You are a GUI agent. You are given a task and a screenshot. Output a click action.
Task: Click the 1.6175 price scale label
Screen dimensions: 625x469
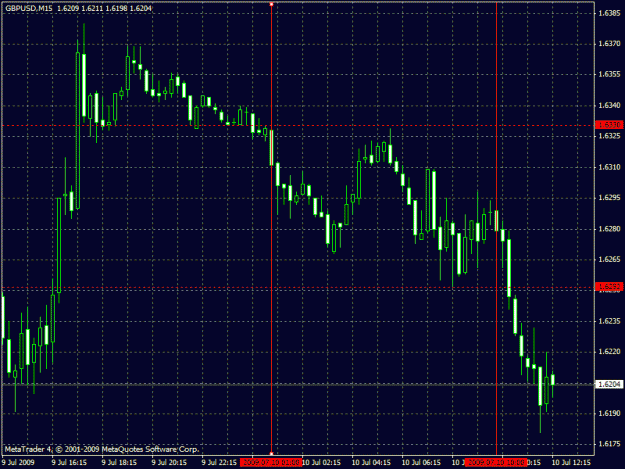609,444
